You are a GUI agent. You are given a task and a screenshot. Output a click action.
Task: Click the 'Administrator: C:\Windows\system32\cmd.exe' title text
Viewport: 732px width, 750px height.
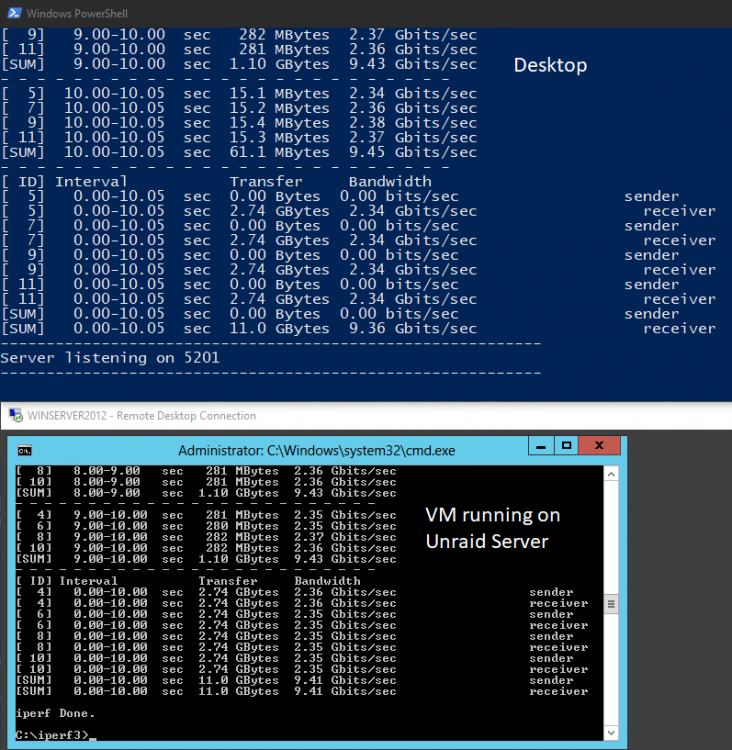(317, 451)
